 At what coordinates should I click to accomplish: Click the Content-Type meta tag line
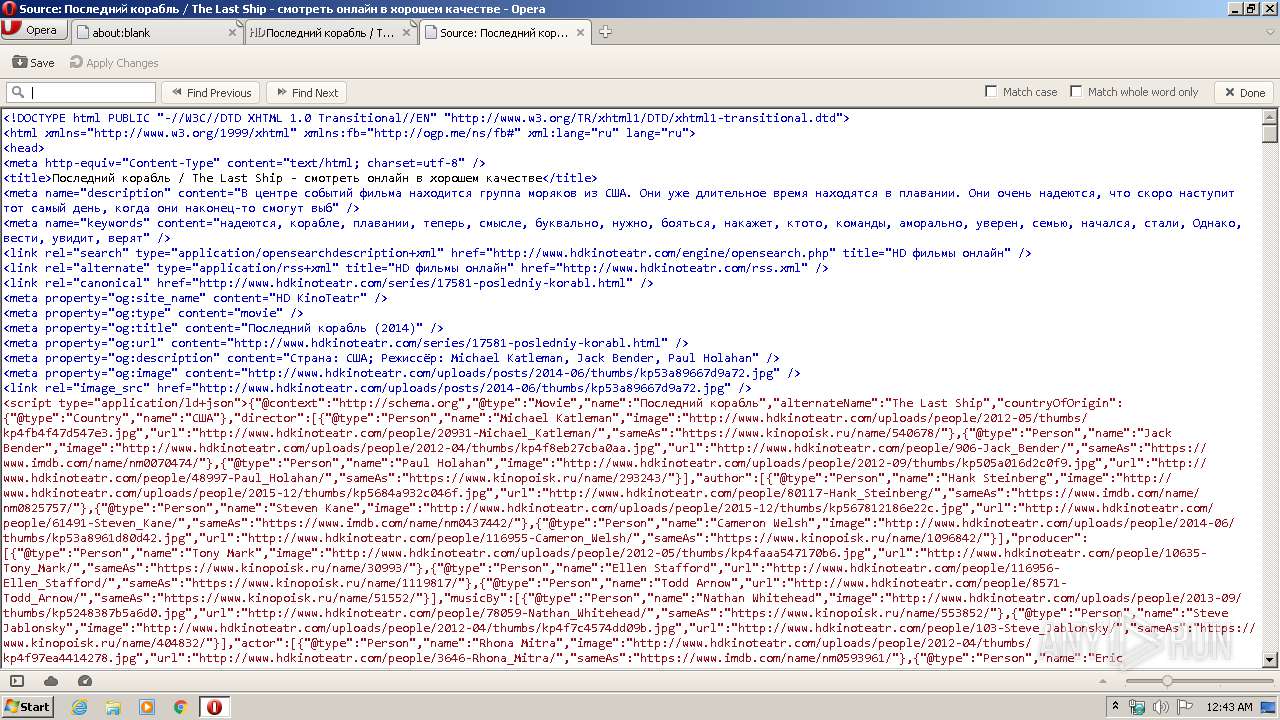(244, 163)
